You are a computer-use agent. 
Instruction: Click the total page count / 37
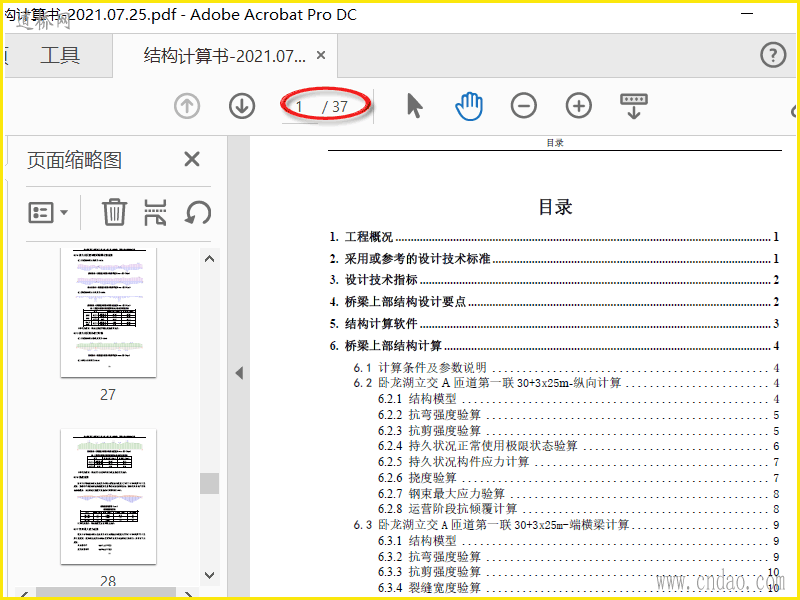click(x=335, y=107)
